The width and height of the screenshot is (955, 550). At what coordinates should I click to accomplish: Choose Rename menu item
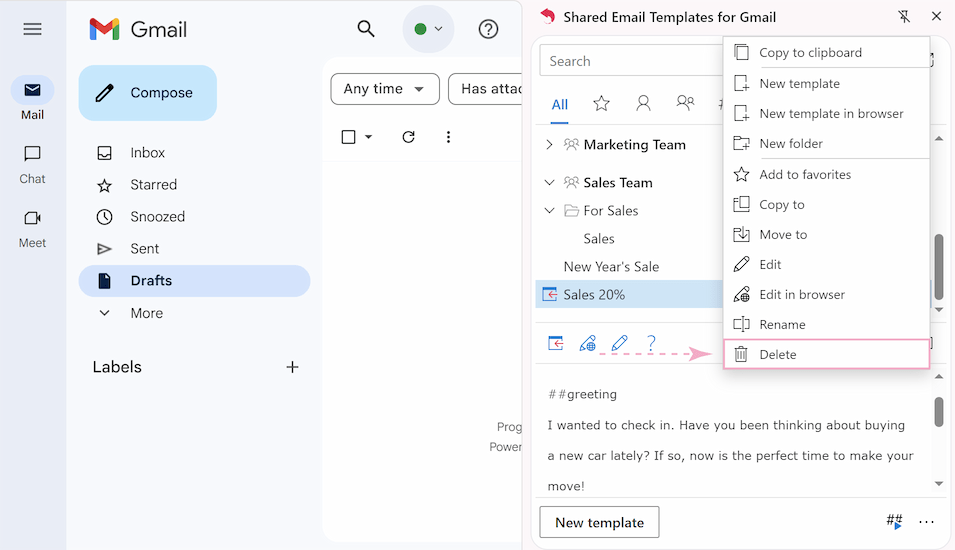826,325
